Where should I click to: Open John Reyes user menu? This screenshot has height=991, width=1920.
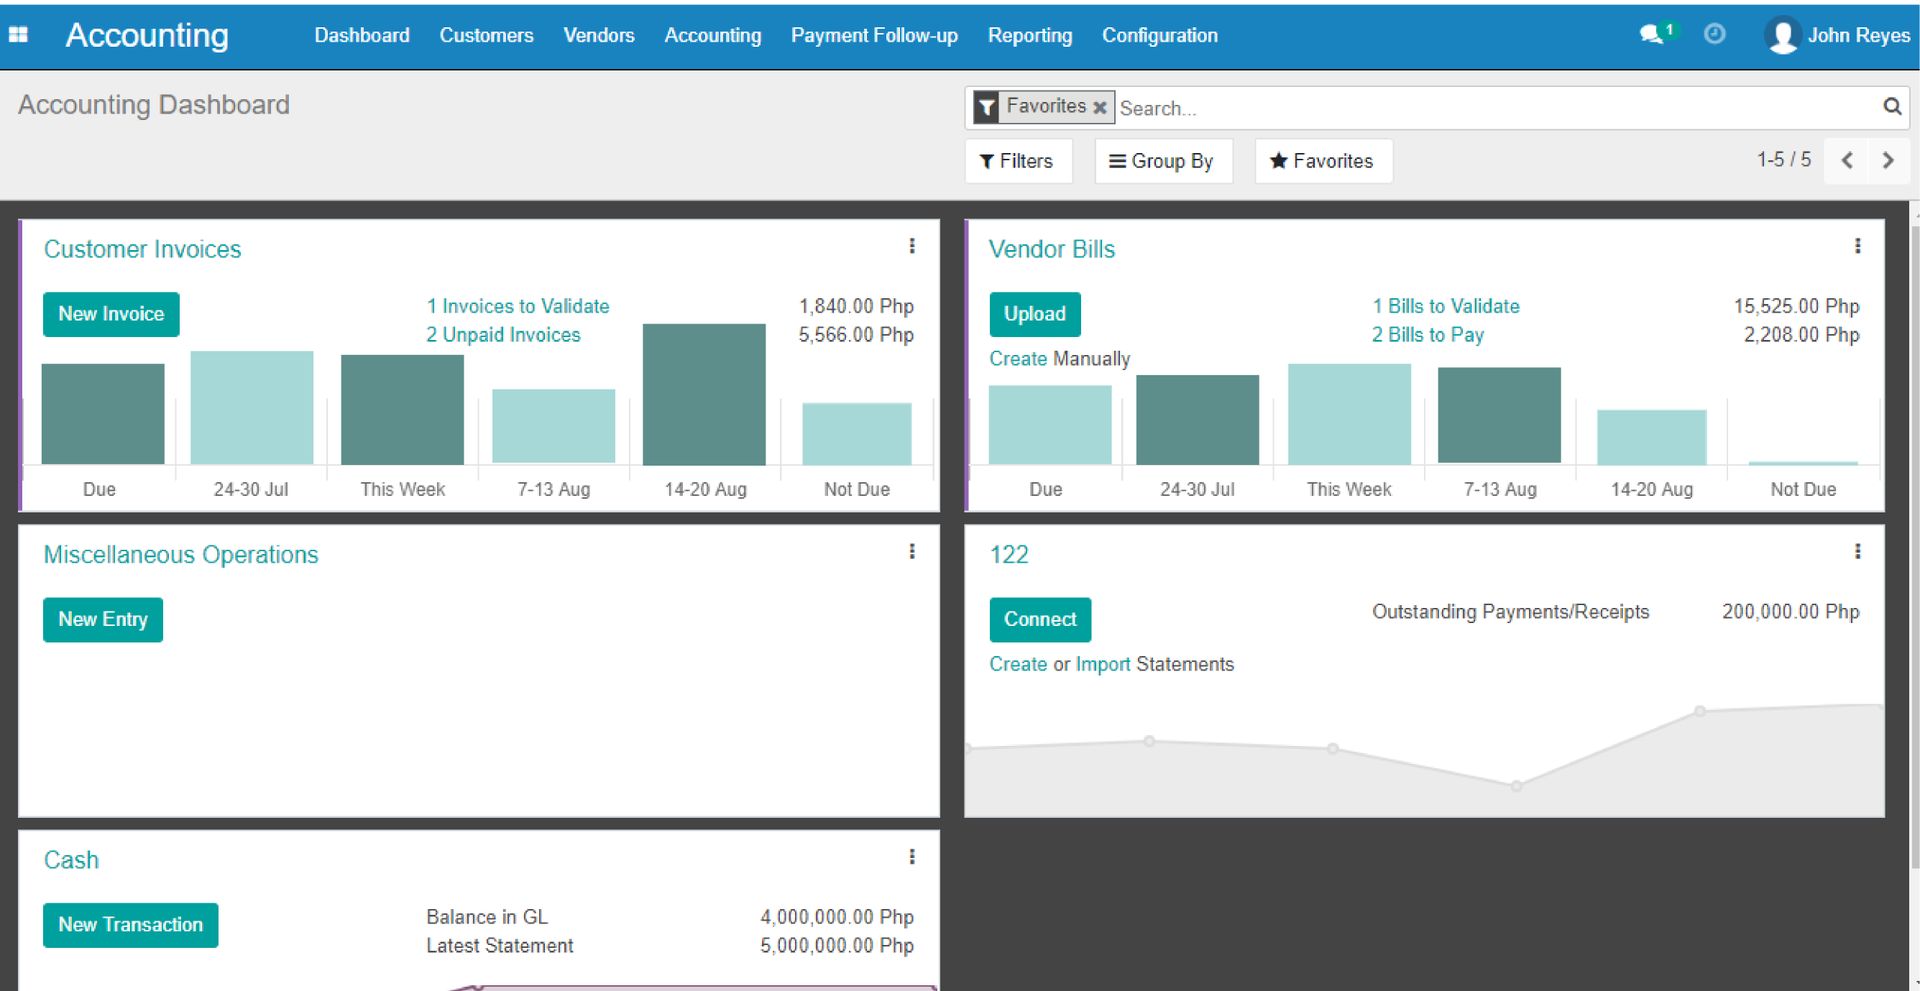(x=1838, y=35)
